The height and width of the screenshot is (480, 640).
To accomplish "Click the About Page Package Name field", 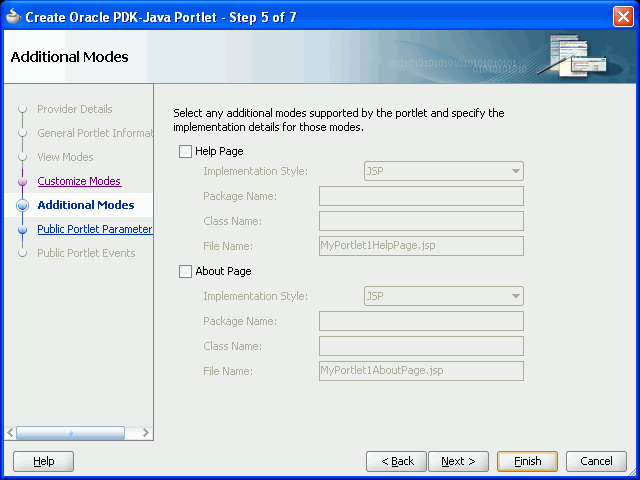I will 421,321.
